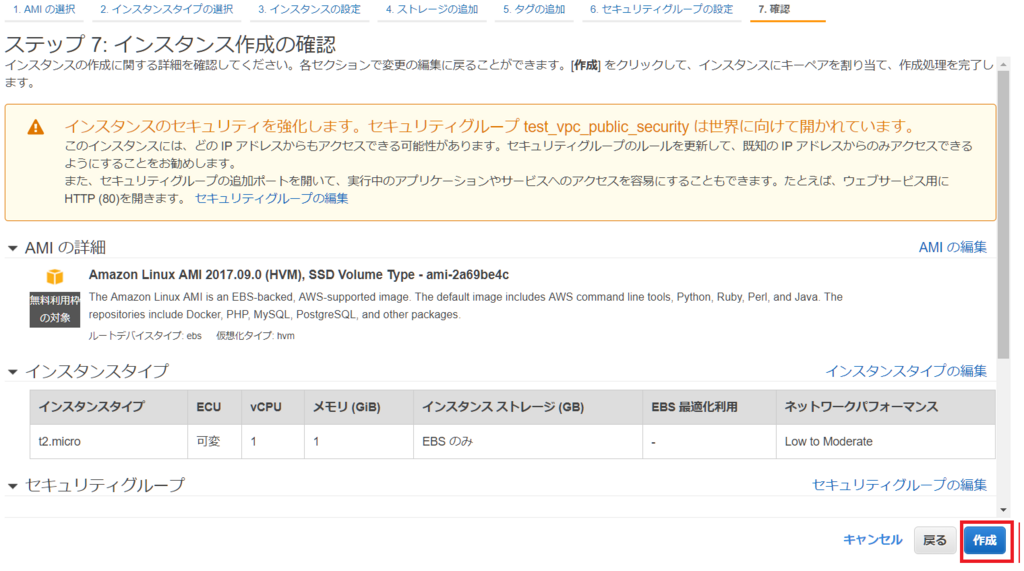1024x571 pixels.
Task: Click the 戻る button
Action: pos(935,540)
